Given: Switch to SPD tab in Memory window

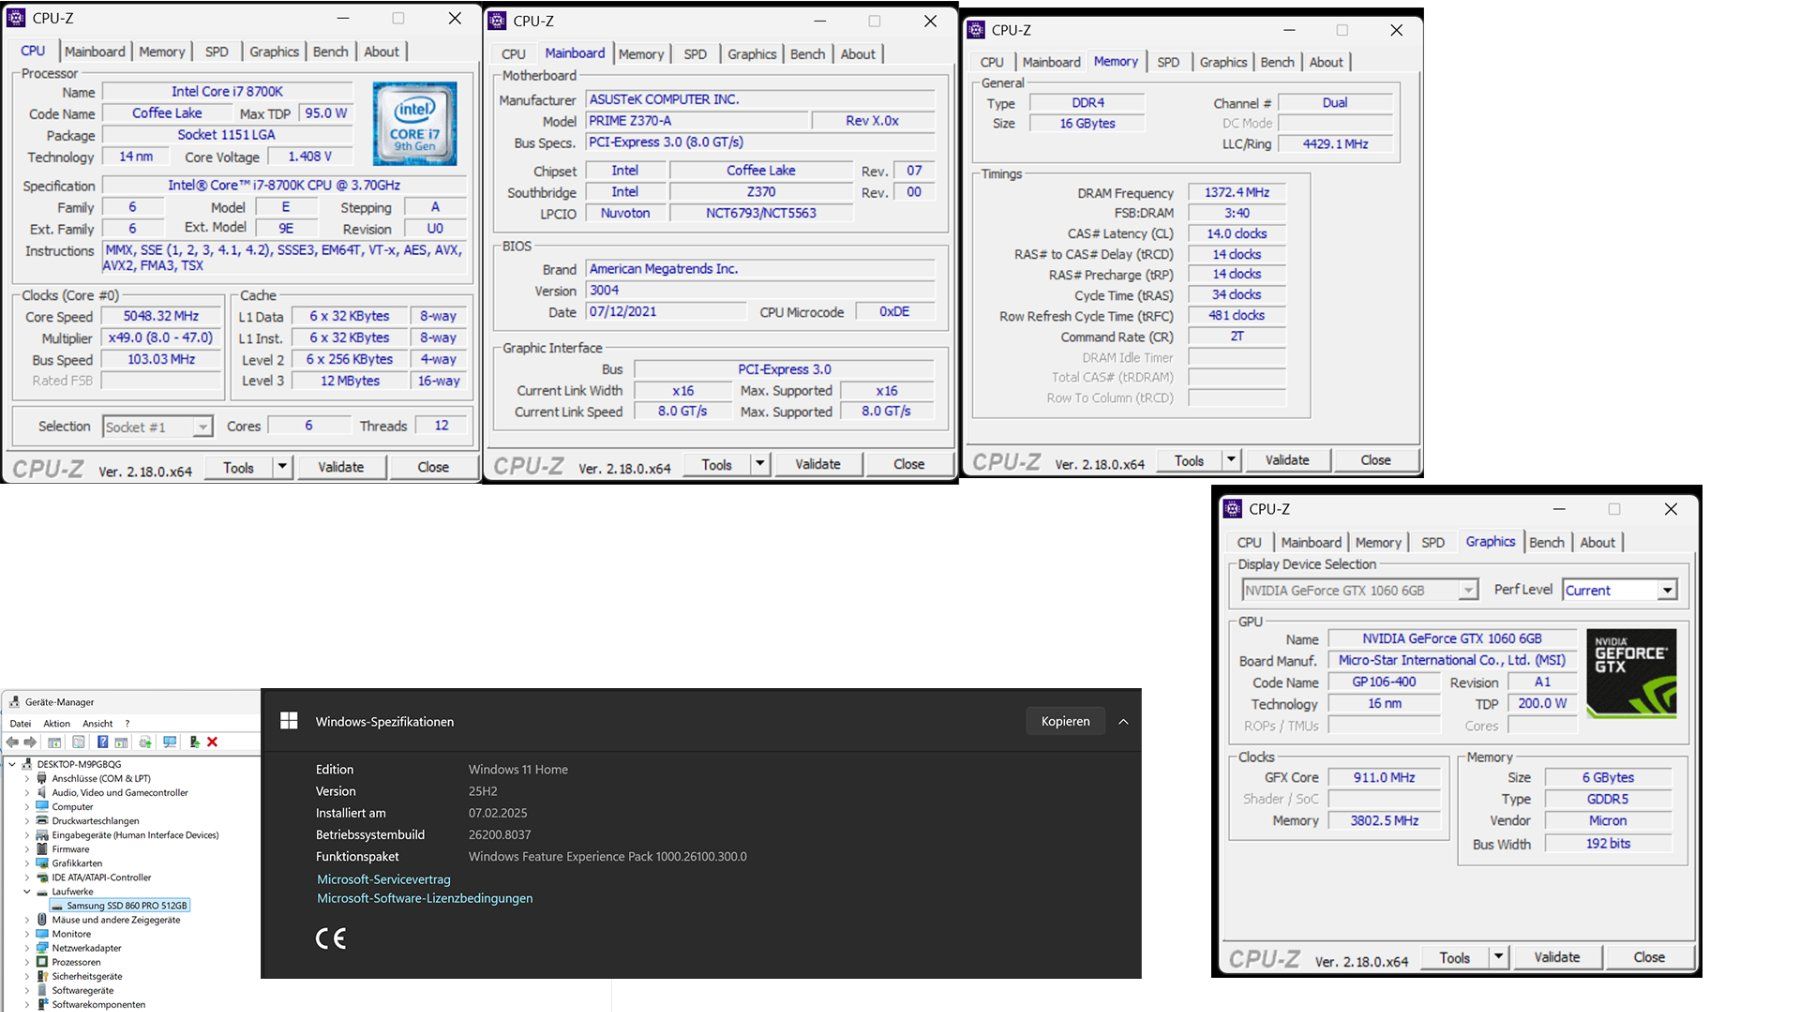Looking at the screenshot, I should pyautogui.click(x=1168, y=62).
